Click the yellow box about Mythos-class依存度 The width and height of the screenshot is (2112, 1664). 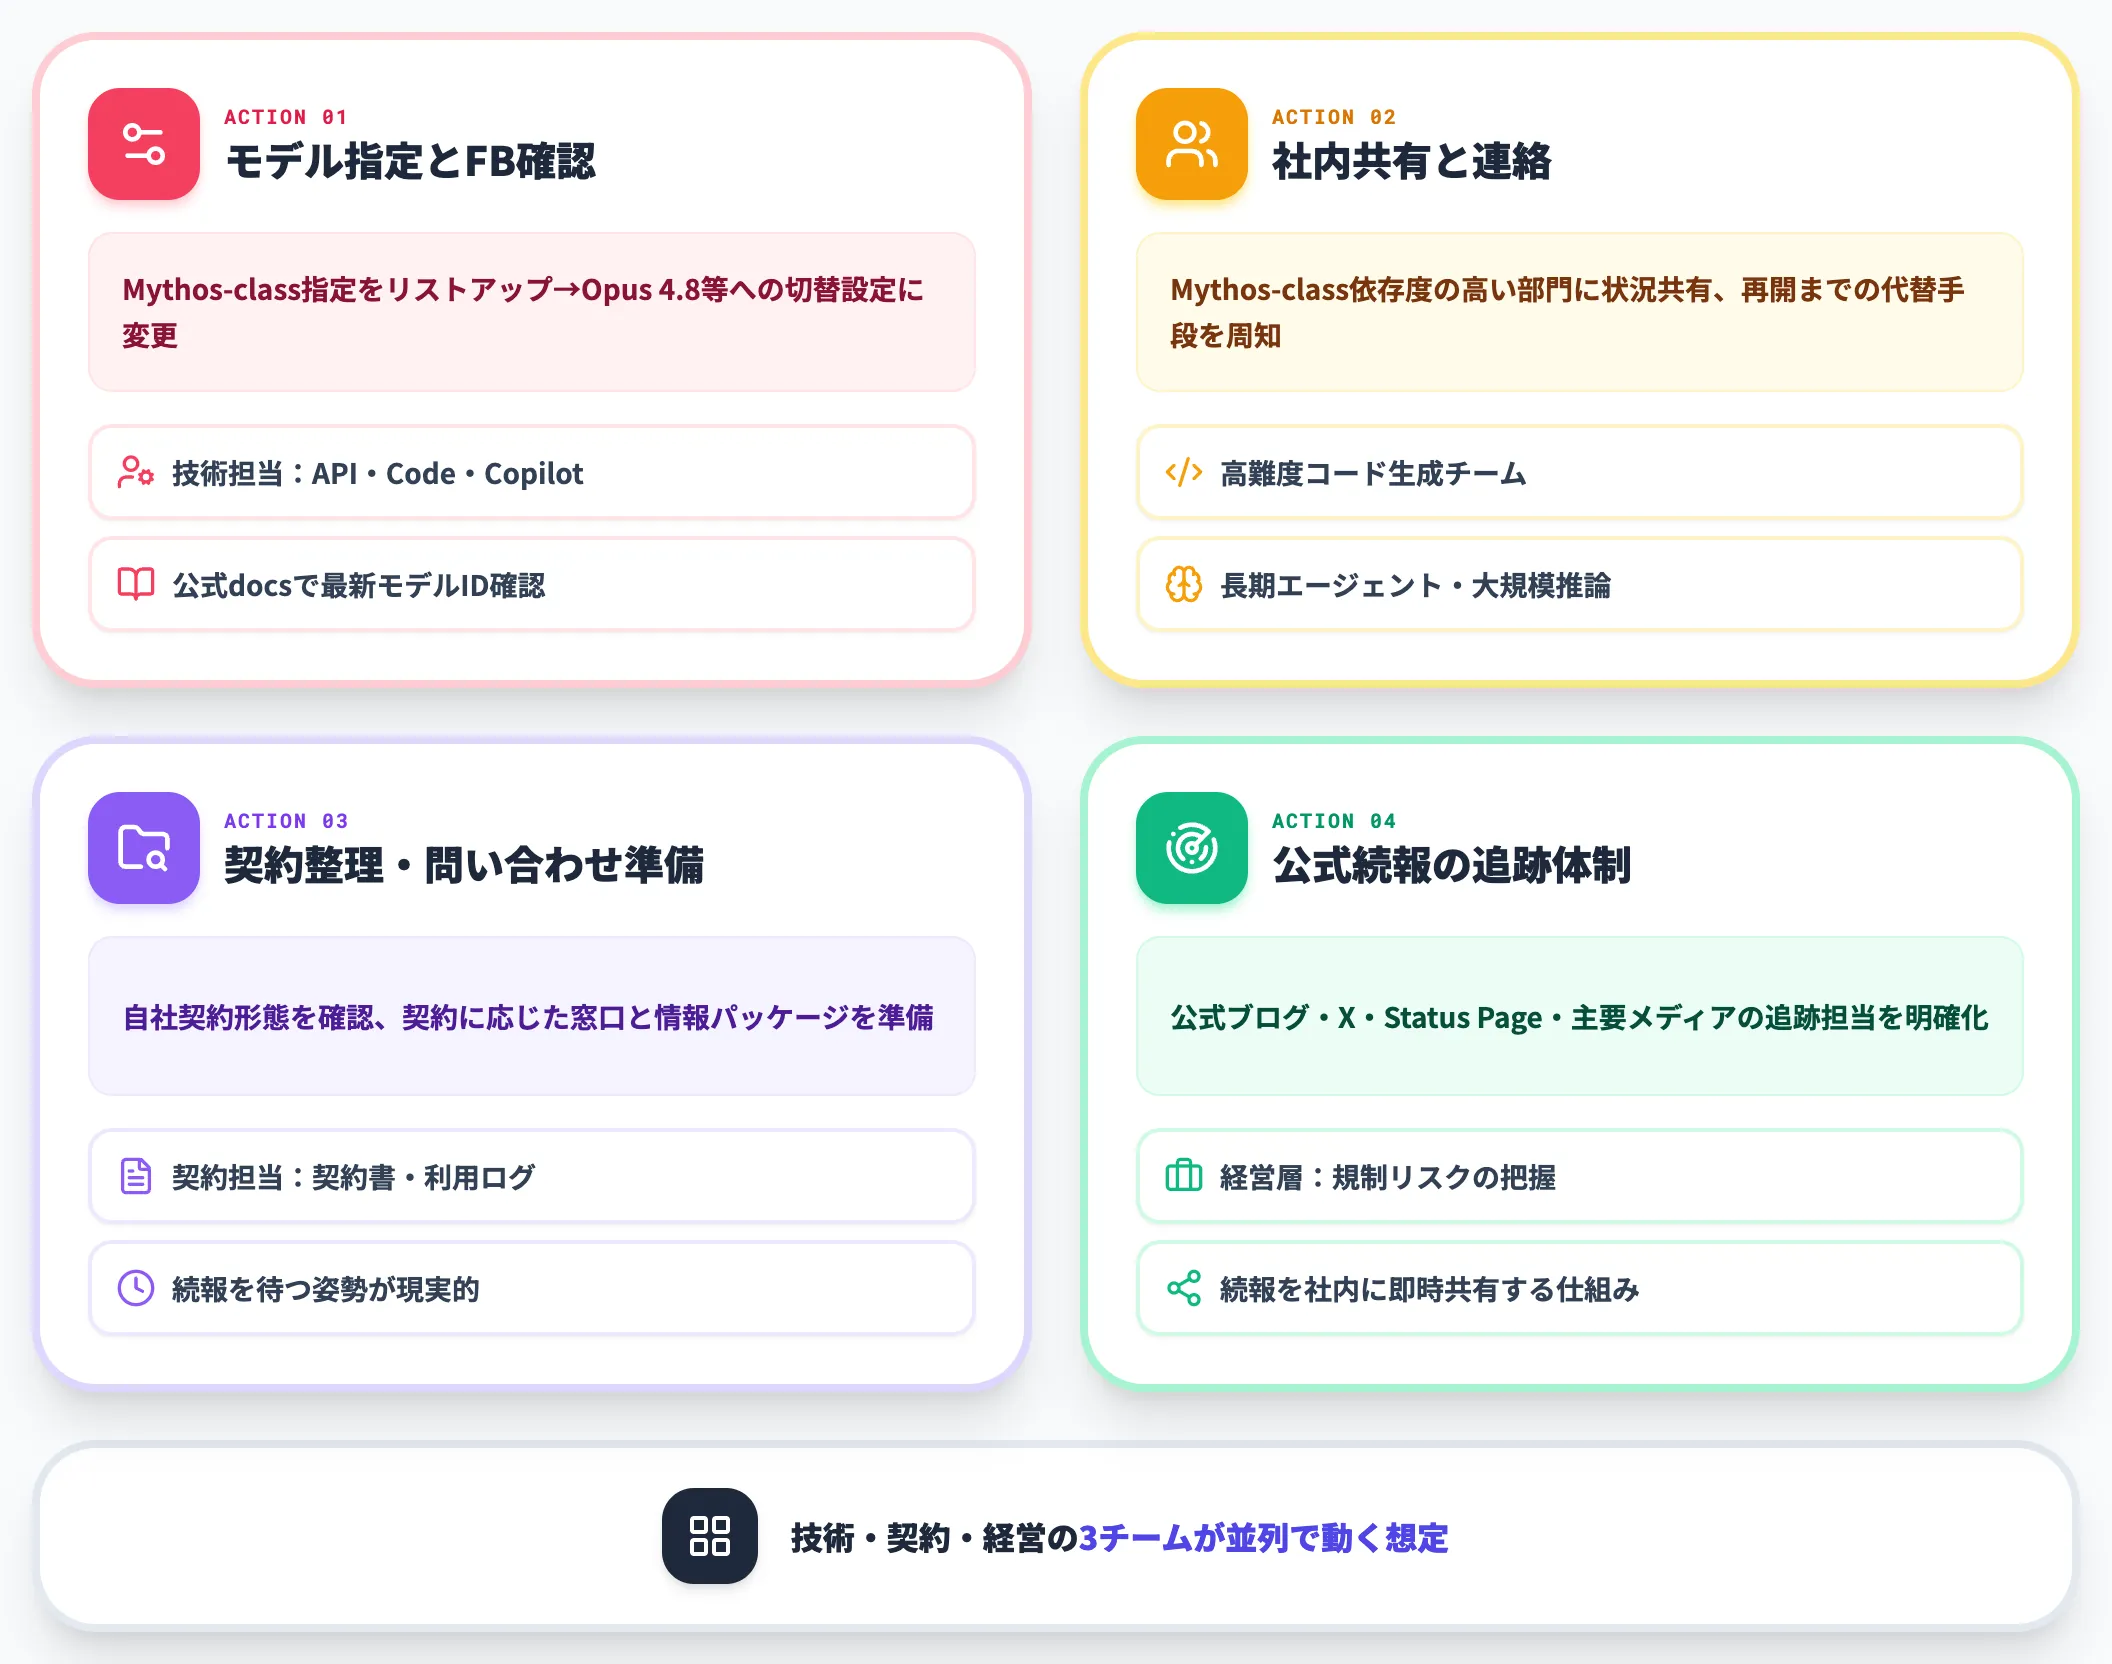[x=1580, y=312]
